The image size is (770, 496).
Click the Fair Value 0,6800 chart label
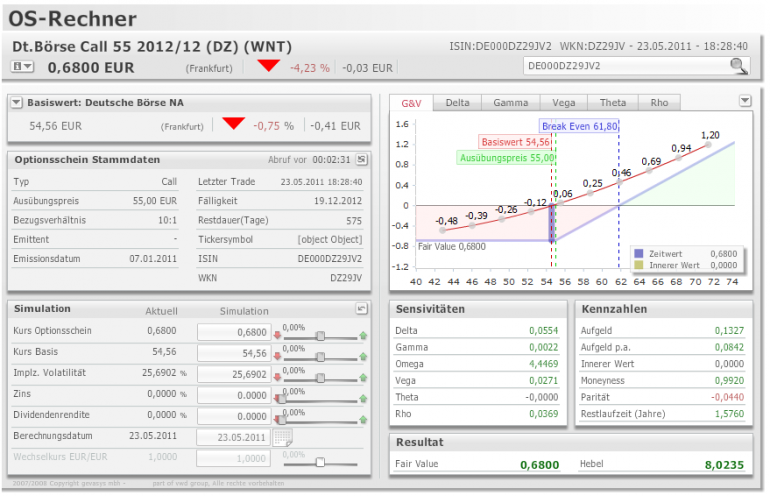(452, 247)
